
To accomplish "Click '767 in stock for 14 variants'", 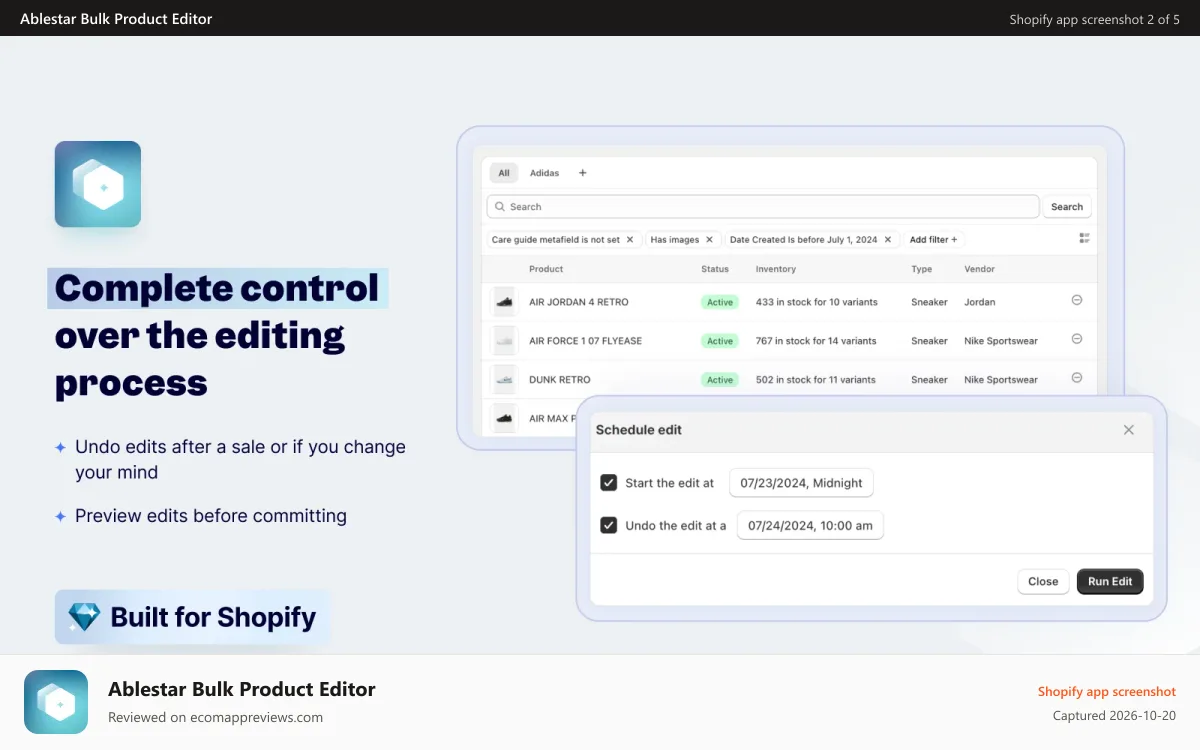I will 816,341.
